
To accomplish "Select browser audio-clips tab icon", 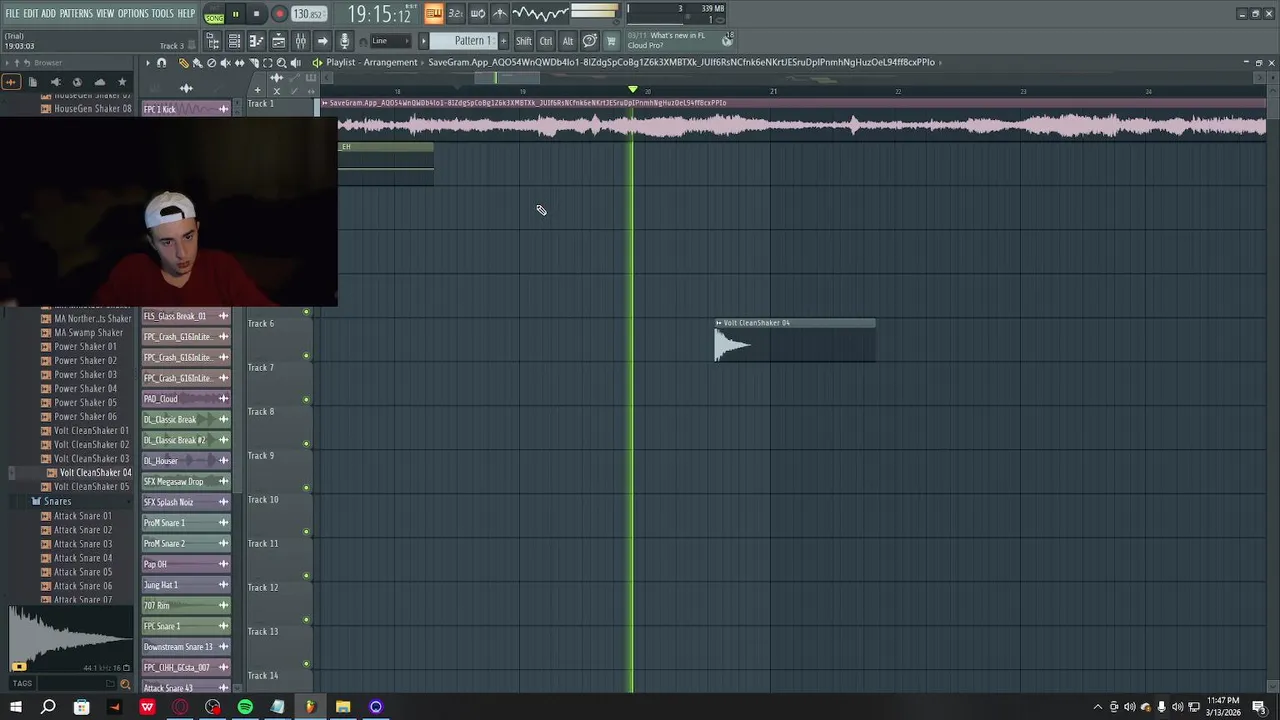I will pyautogui.click(x=11, y=82).
